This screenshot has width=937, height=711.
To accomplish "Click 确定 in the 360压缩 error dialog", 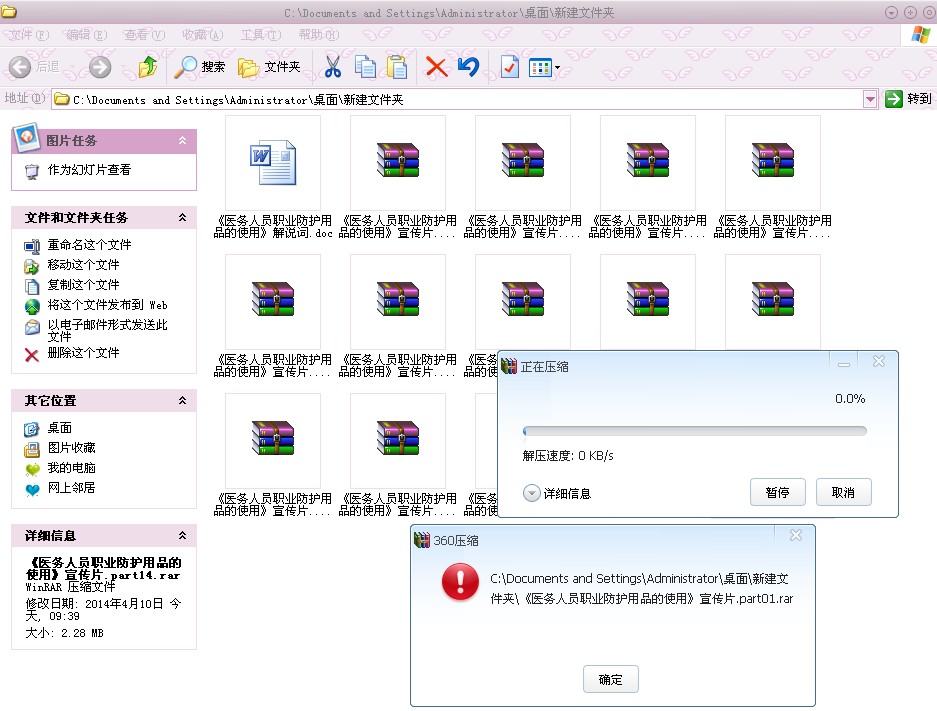I will (610, 680).
